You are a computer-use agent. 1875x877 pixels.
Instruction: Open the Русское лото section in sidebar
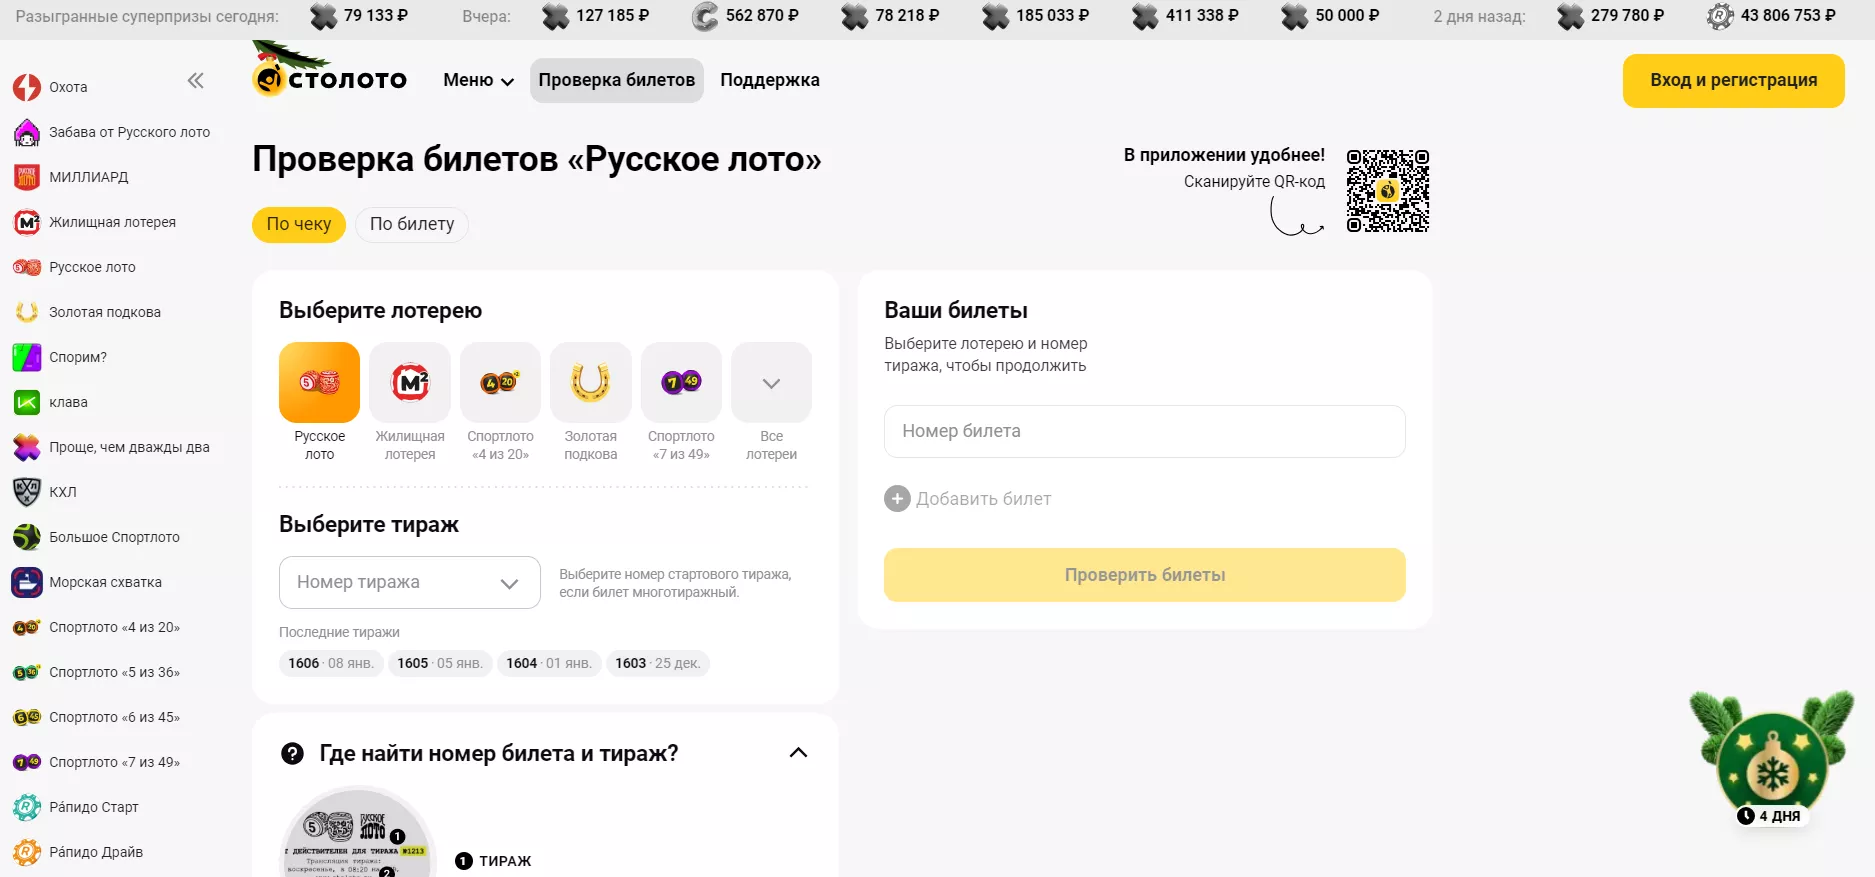click(90, 267)
